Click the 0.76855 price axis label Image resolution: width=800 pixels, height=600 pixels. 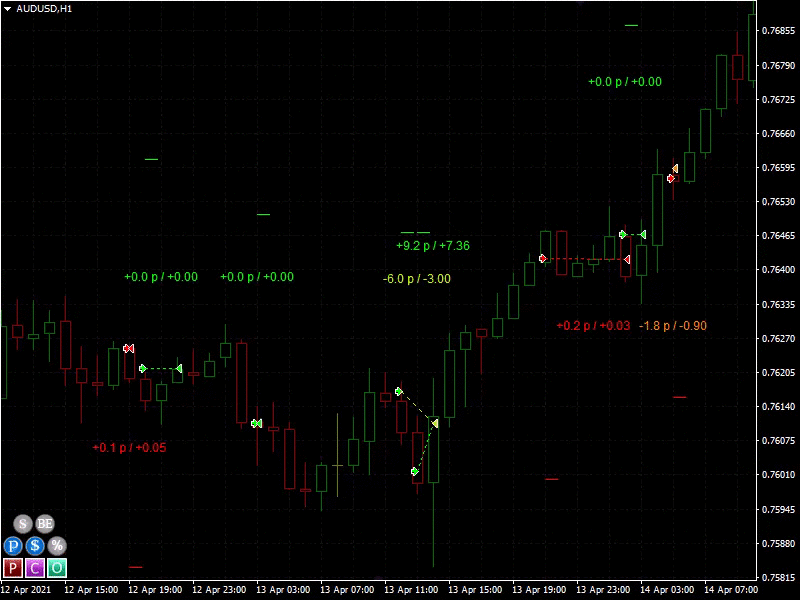tap(779, 31)
